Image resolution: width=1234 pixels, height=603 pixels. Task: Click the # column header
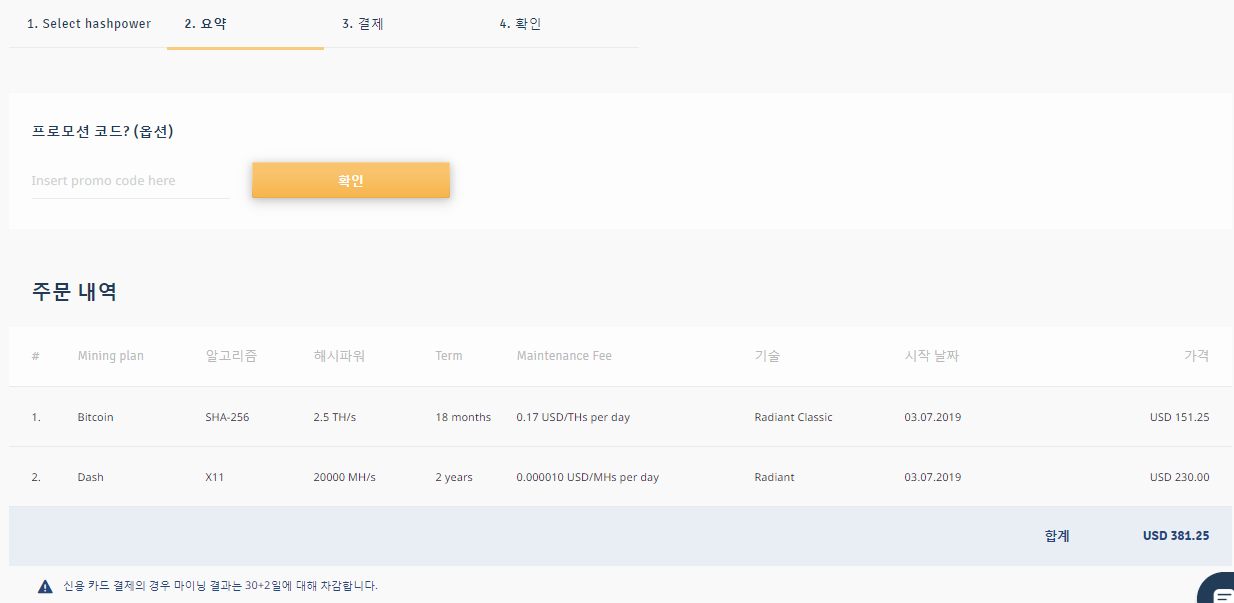(35, 356)
